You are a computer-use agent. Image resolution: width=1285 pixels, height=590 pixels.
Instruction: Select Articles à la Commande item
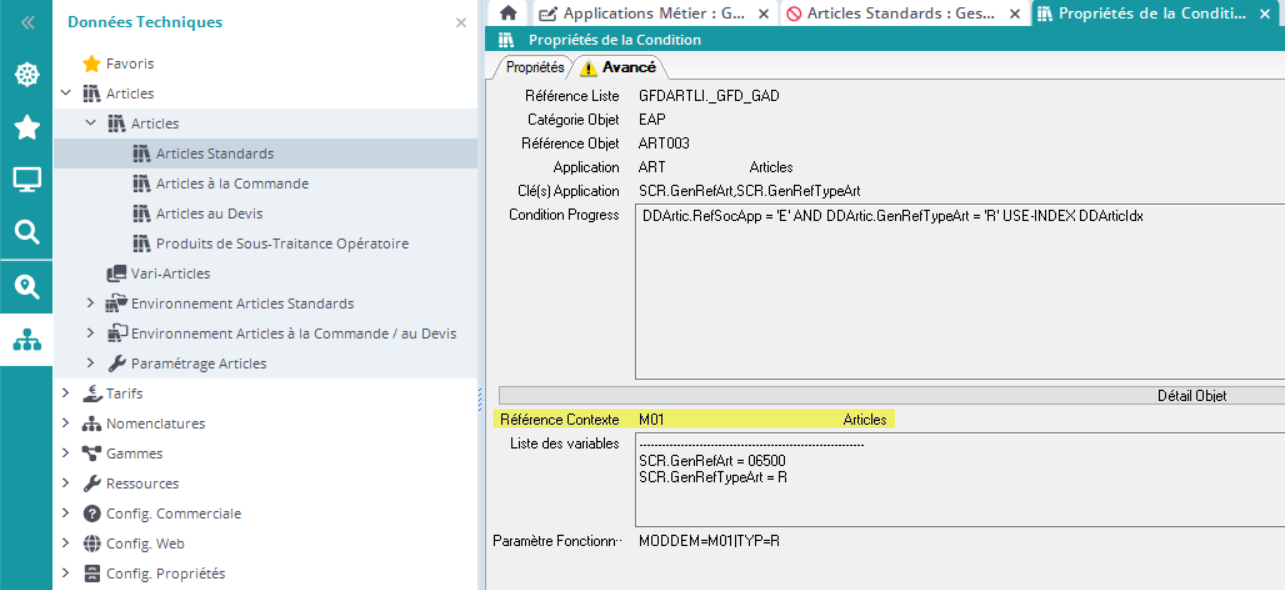pos(232,183)
